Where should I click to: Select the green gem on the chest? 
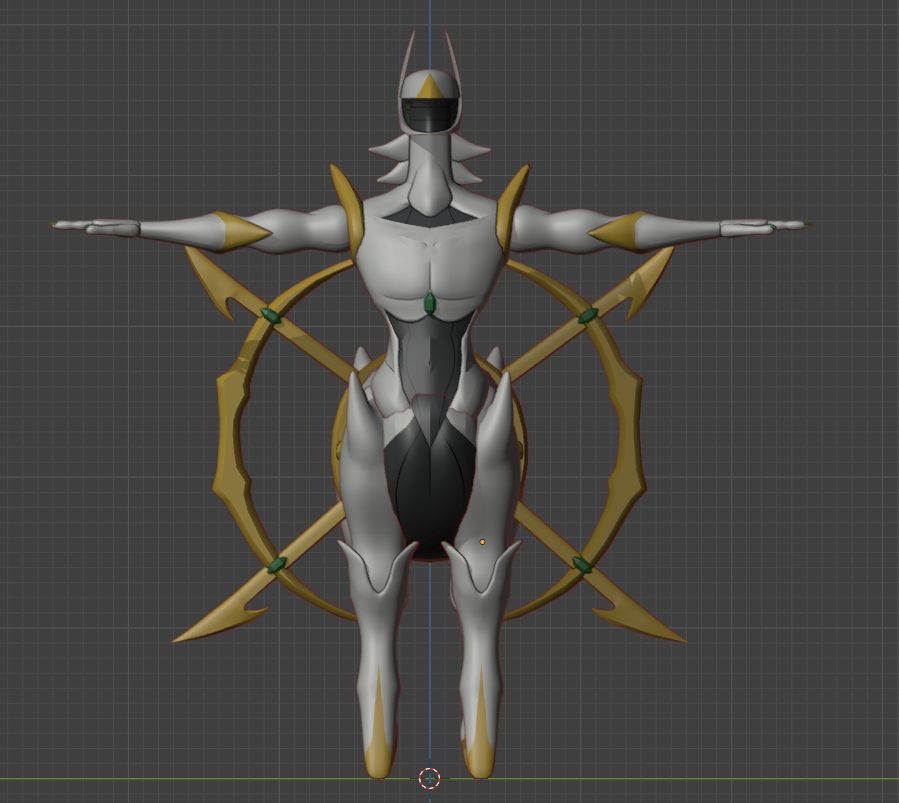[430, 304]
